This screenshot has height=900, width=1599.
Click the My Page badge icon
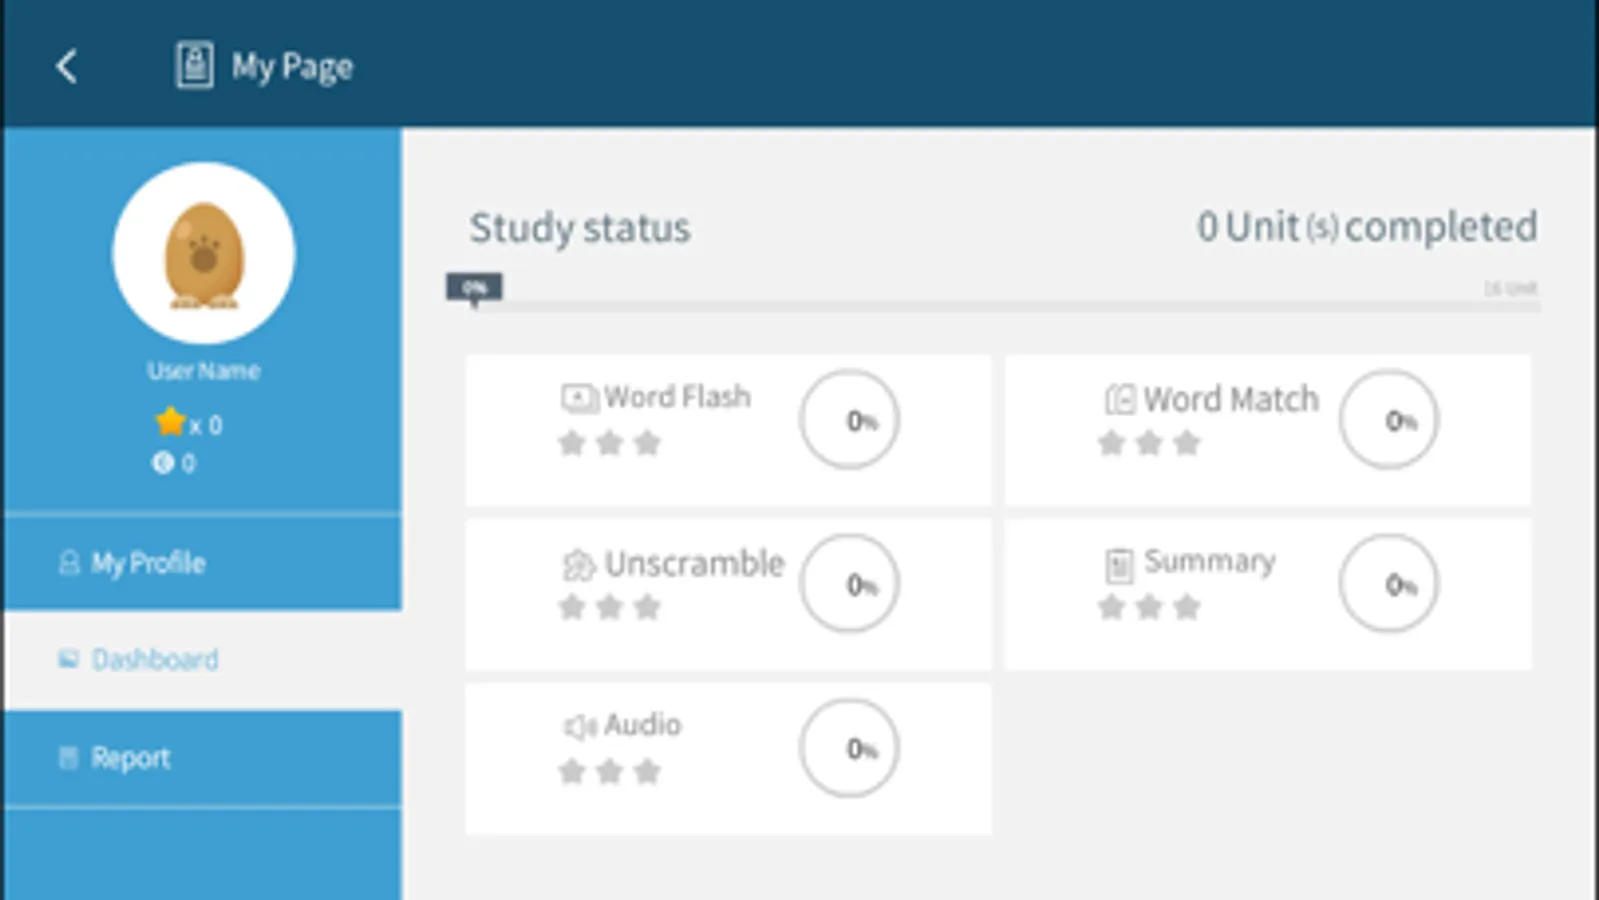(194, 66)
